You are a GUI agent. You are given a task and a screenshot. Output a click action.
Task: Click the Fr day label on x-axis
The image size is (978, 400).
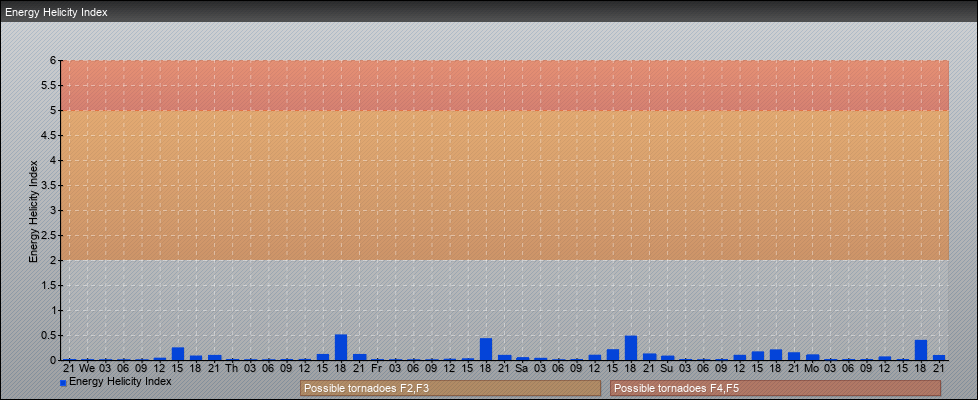pos(377,368)
